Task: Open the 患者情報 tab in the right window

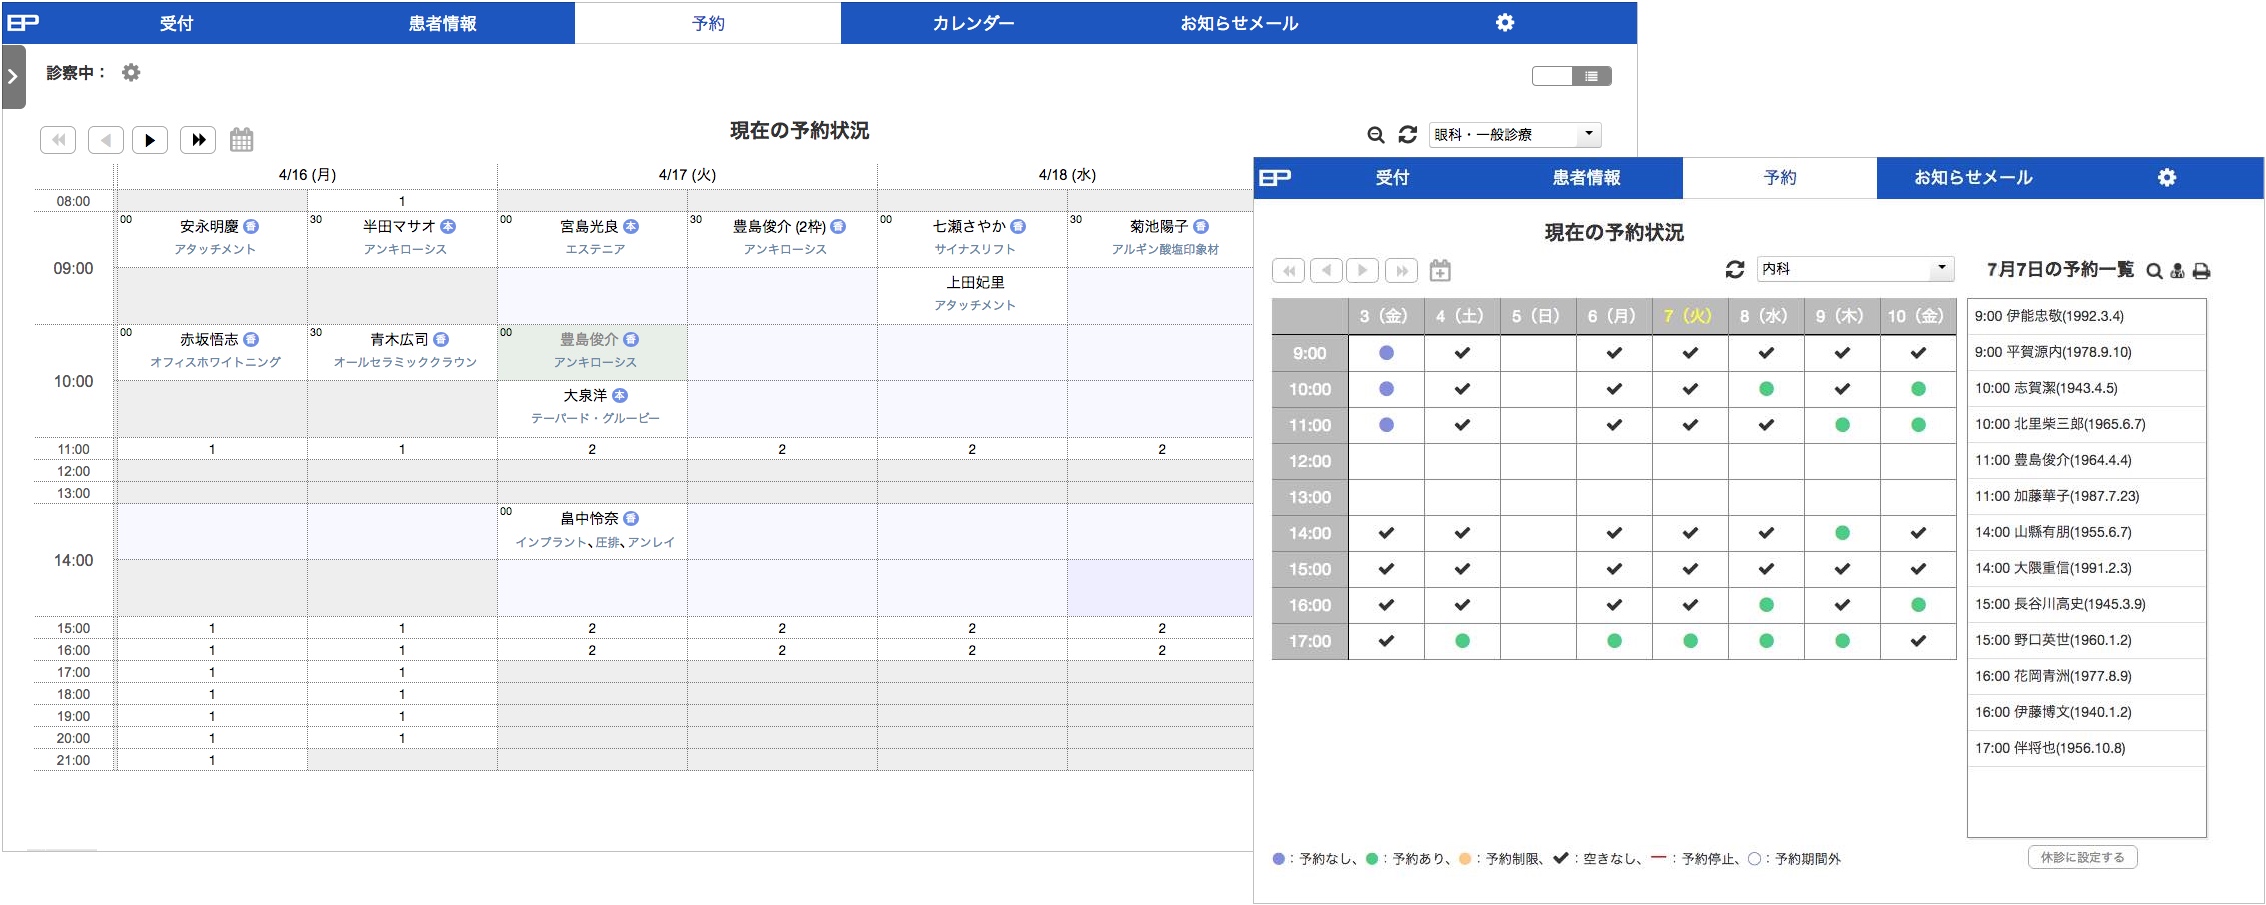Action: [x=1586, y=178]
